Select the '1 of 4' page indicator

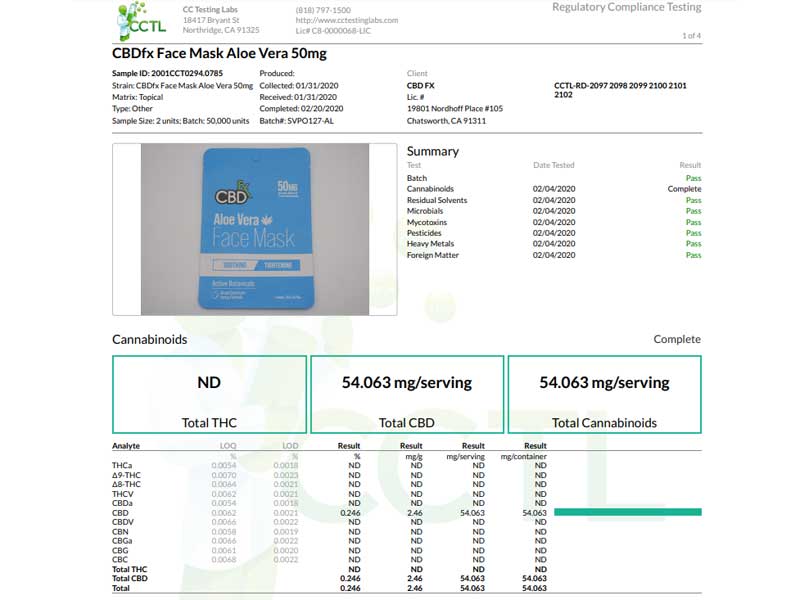(x=691, y=36)
